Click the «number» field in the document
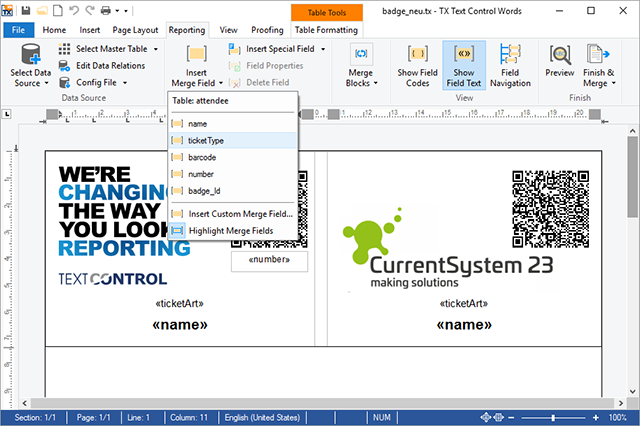640x426 pixels. point(269,260)
